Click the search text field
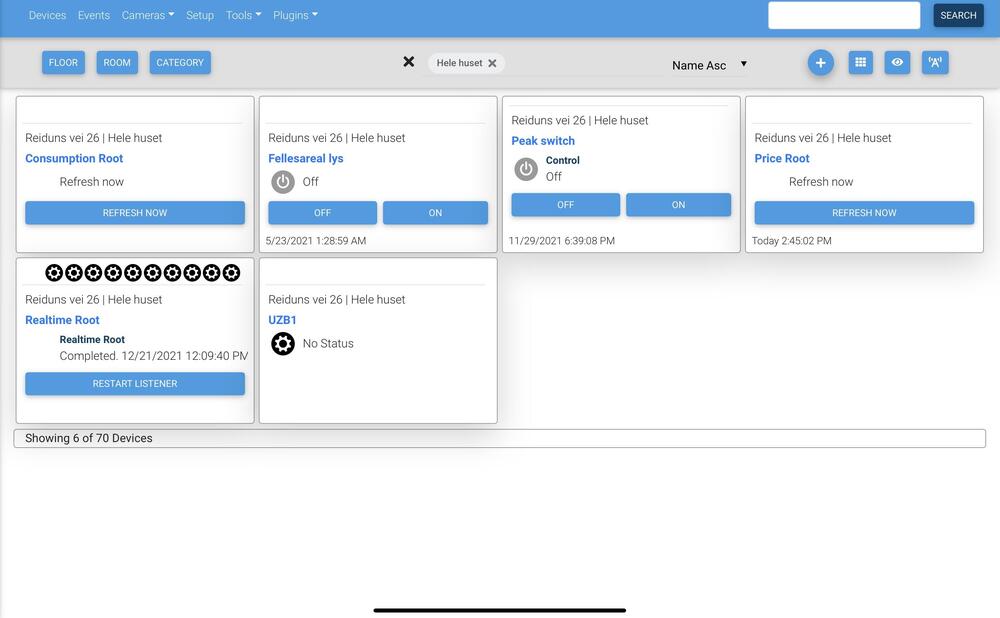This screenshot has width=1000, height=618. tap(843, 15)
